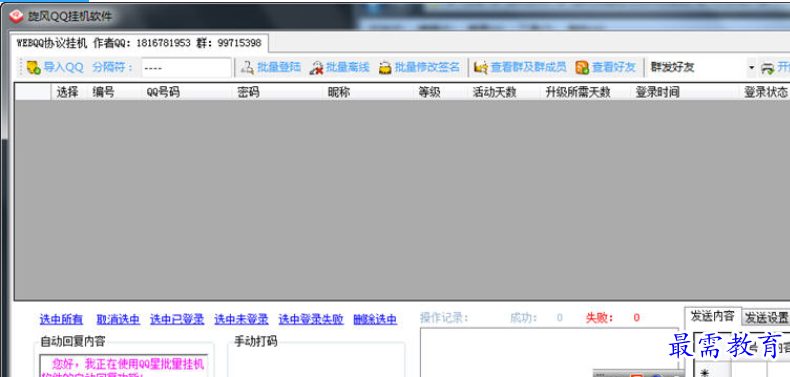This screenshot has height=377, width=790.
Task: Click the 查看好友 toolbar button text
Action: point(614,68)
